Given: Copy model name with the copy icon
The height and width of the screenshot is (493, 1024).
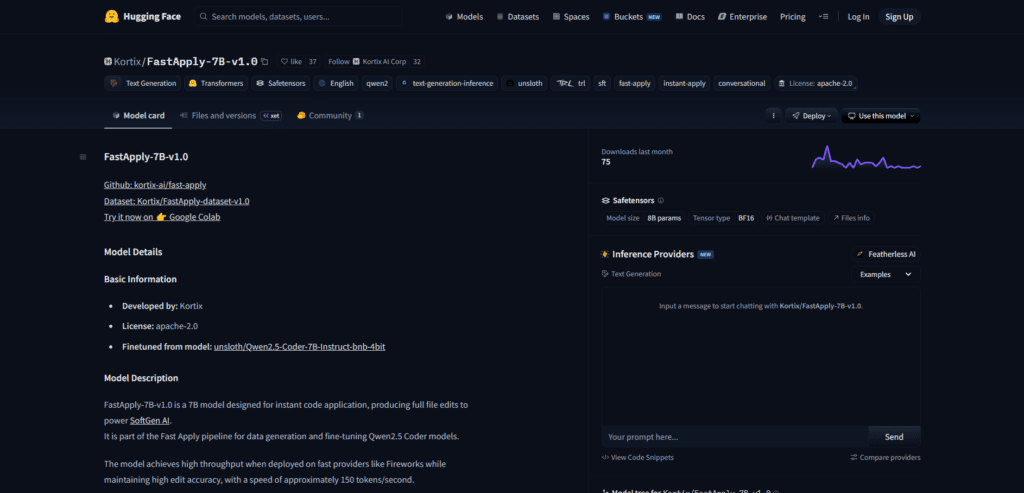Looking at the screenshot, I should click(x=264, y=62).
